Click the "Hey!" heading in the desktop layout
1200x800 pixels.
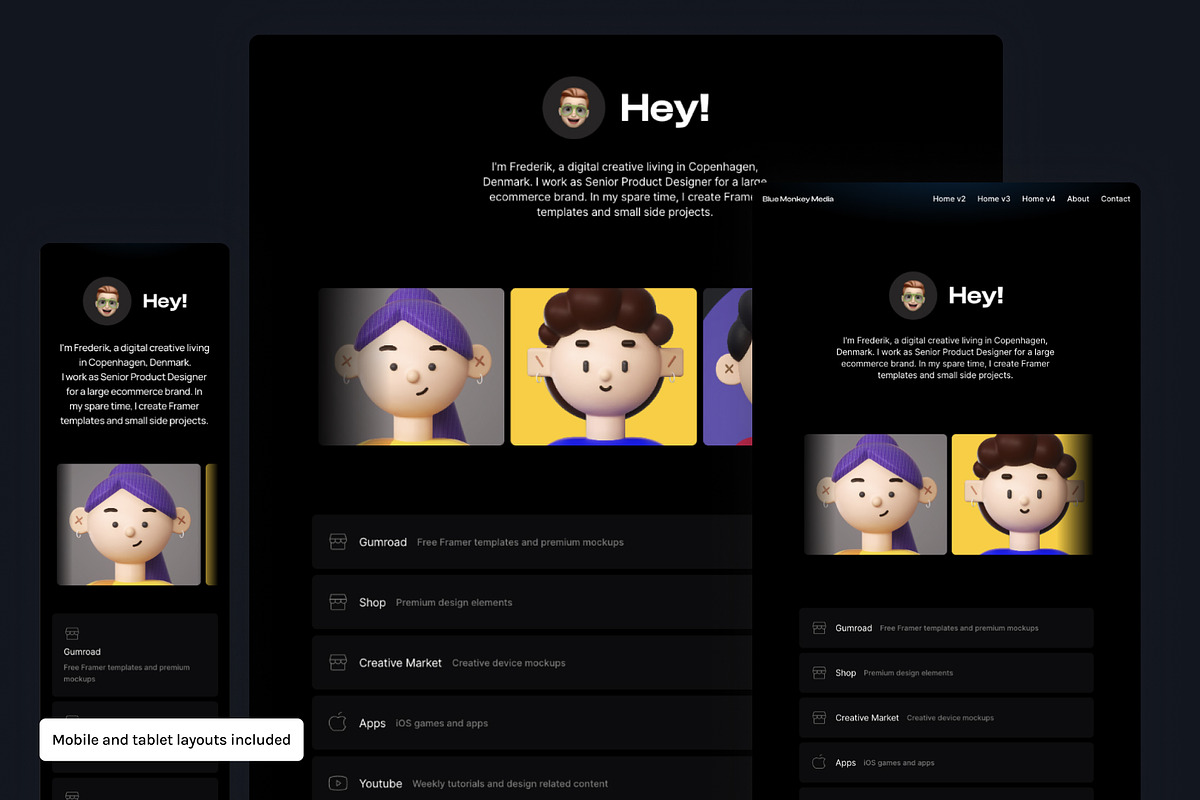point(665,108)
